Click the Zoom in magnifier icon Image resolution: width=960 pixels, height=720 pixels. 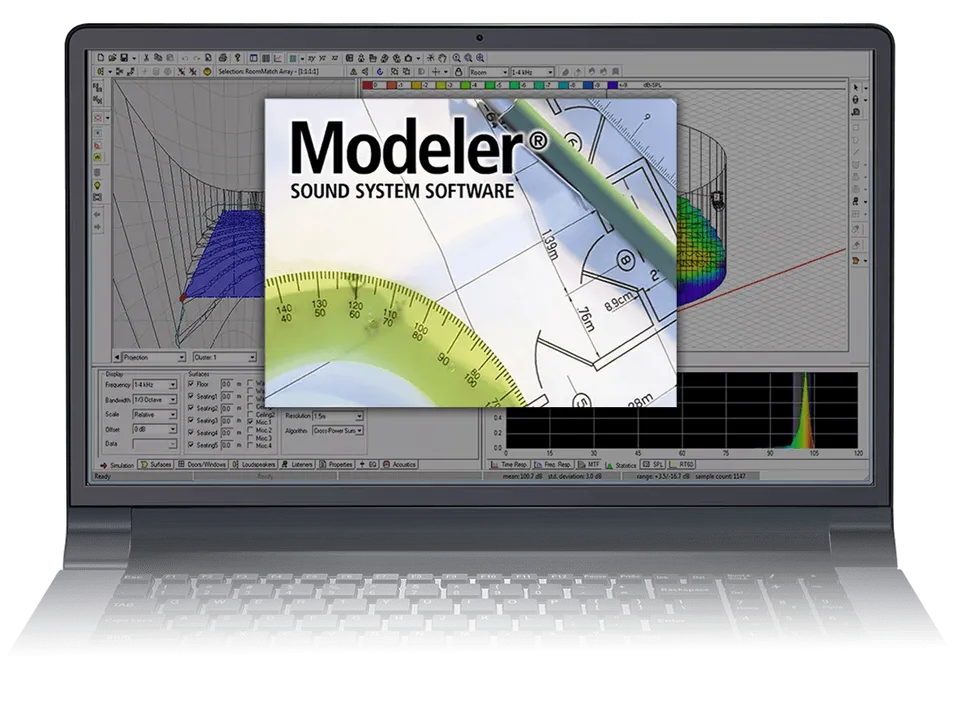pos(457,58)
